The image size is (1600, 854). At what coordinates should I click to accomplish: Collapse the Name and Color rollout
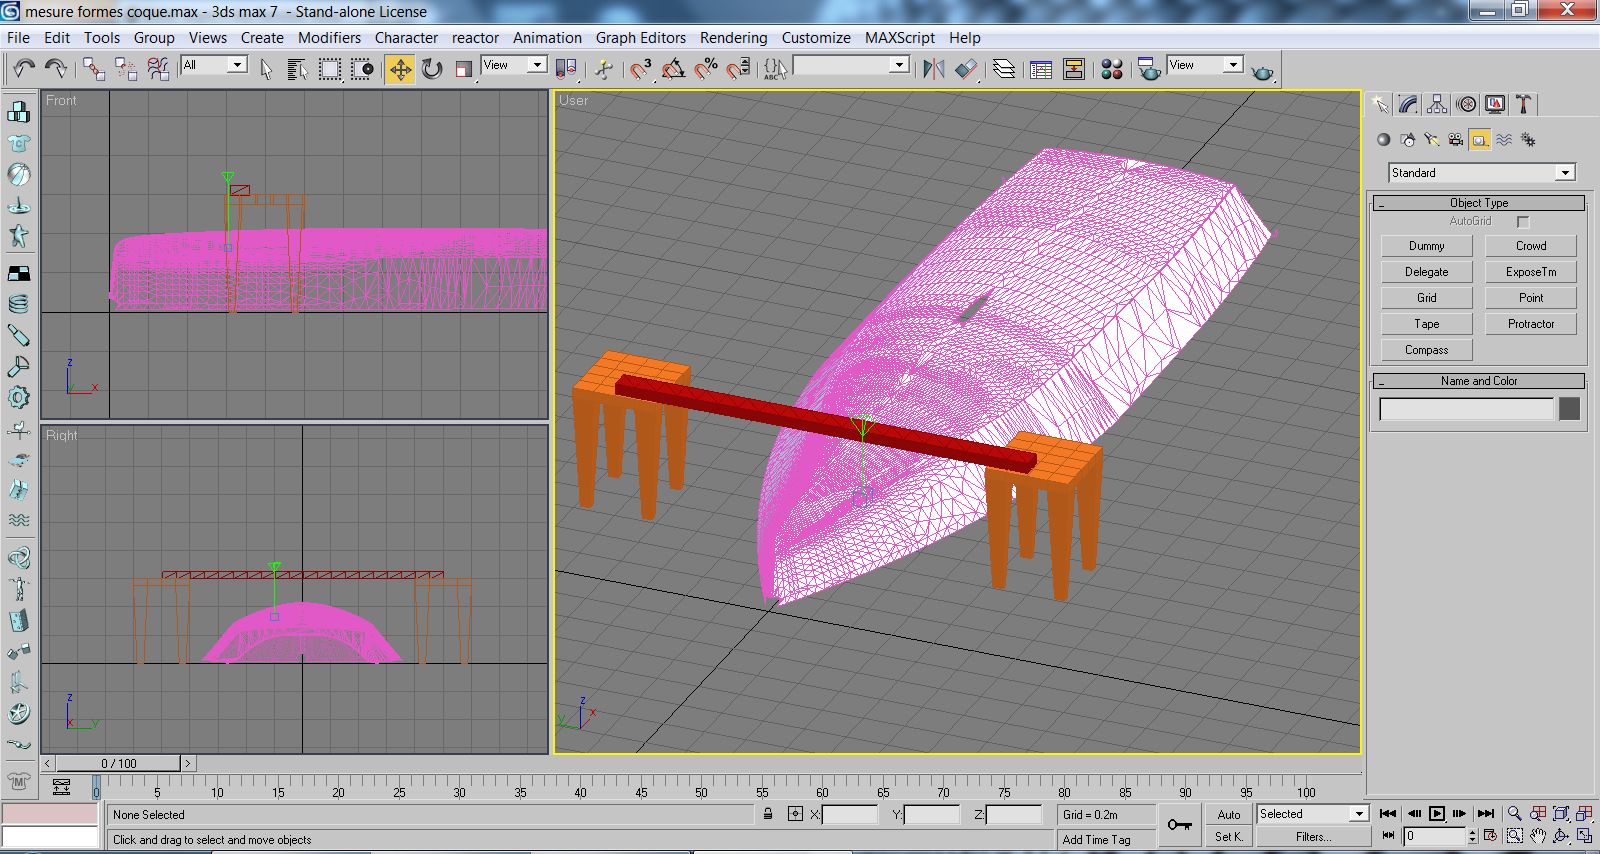tap(1479, 381)
